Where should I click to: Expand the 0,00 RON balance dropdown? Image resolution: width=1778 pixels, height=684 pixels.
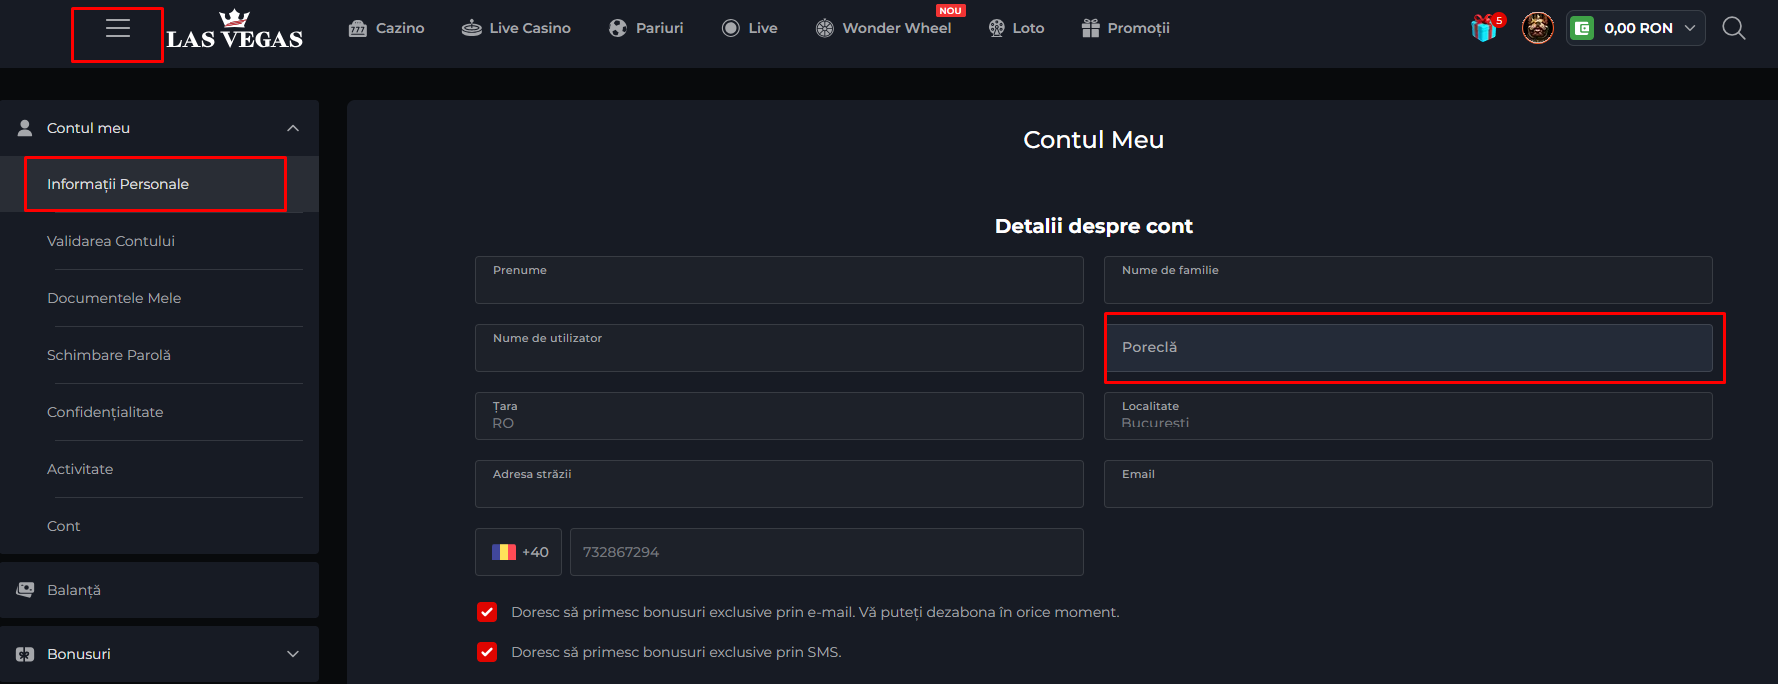pyautogui.click(x=1689, y=28)
